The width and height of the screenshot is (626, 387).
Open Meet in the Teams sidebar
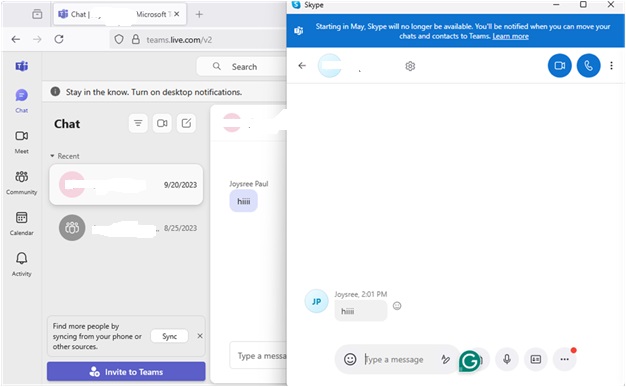coord(22,142)
